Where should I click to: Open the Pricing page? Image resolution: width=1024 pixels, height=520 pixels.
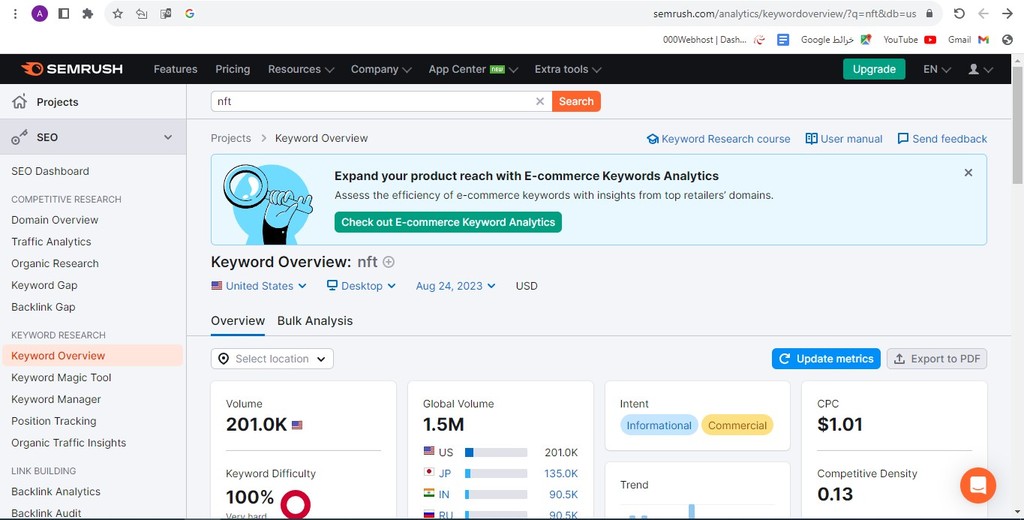pos(232,69)
